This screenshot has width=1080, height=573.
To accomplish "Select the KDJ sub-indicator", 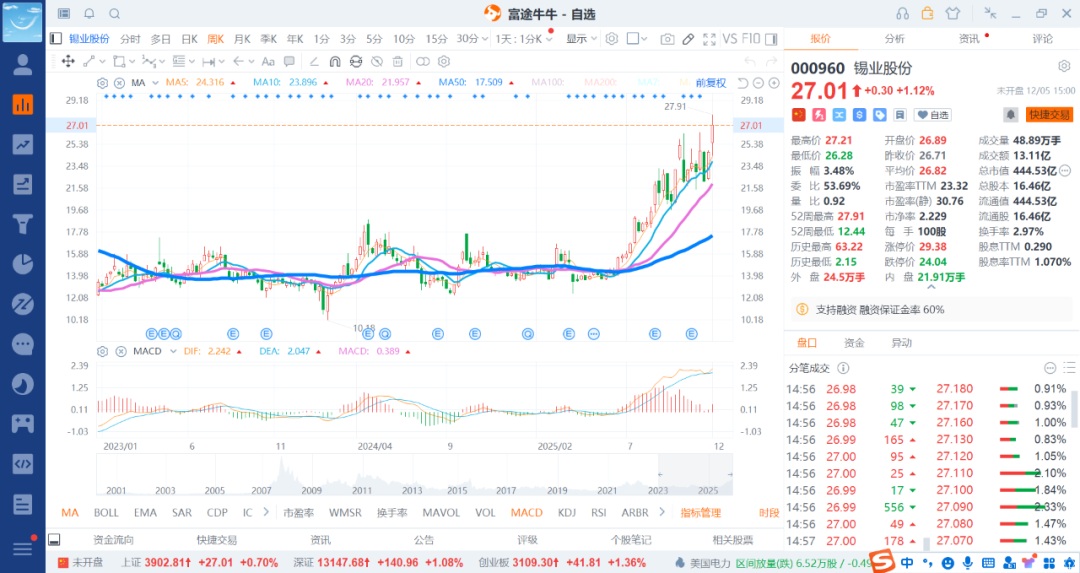I will (567, 512).
